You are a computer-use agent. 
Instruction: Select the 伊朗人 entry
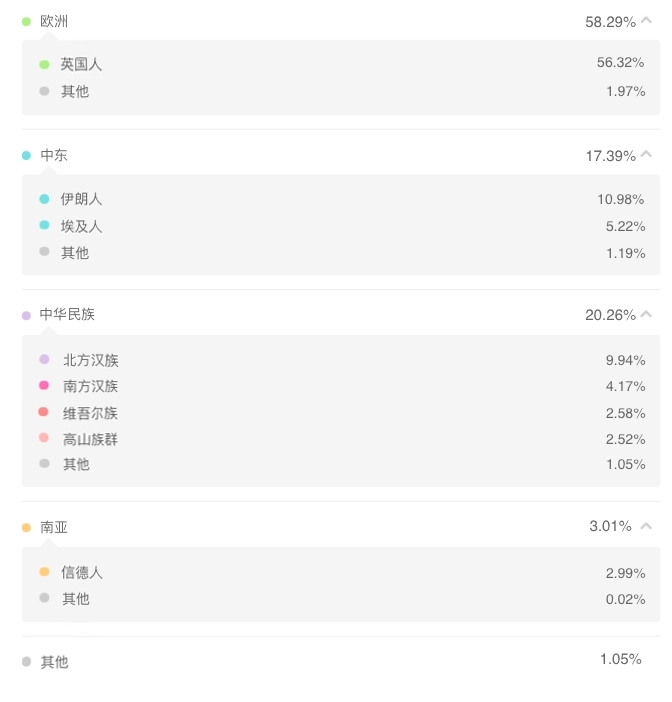coord(341,199)
